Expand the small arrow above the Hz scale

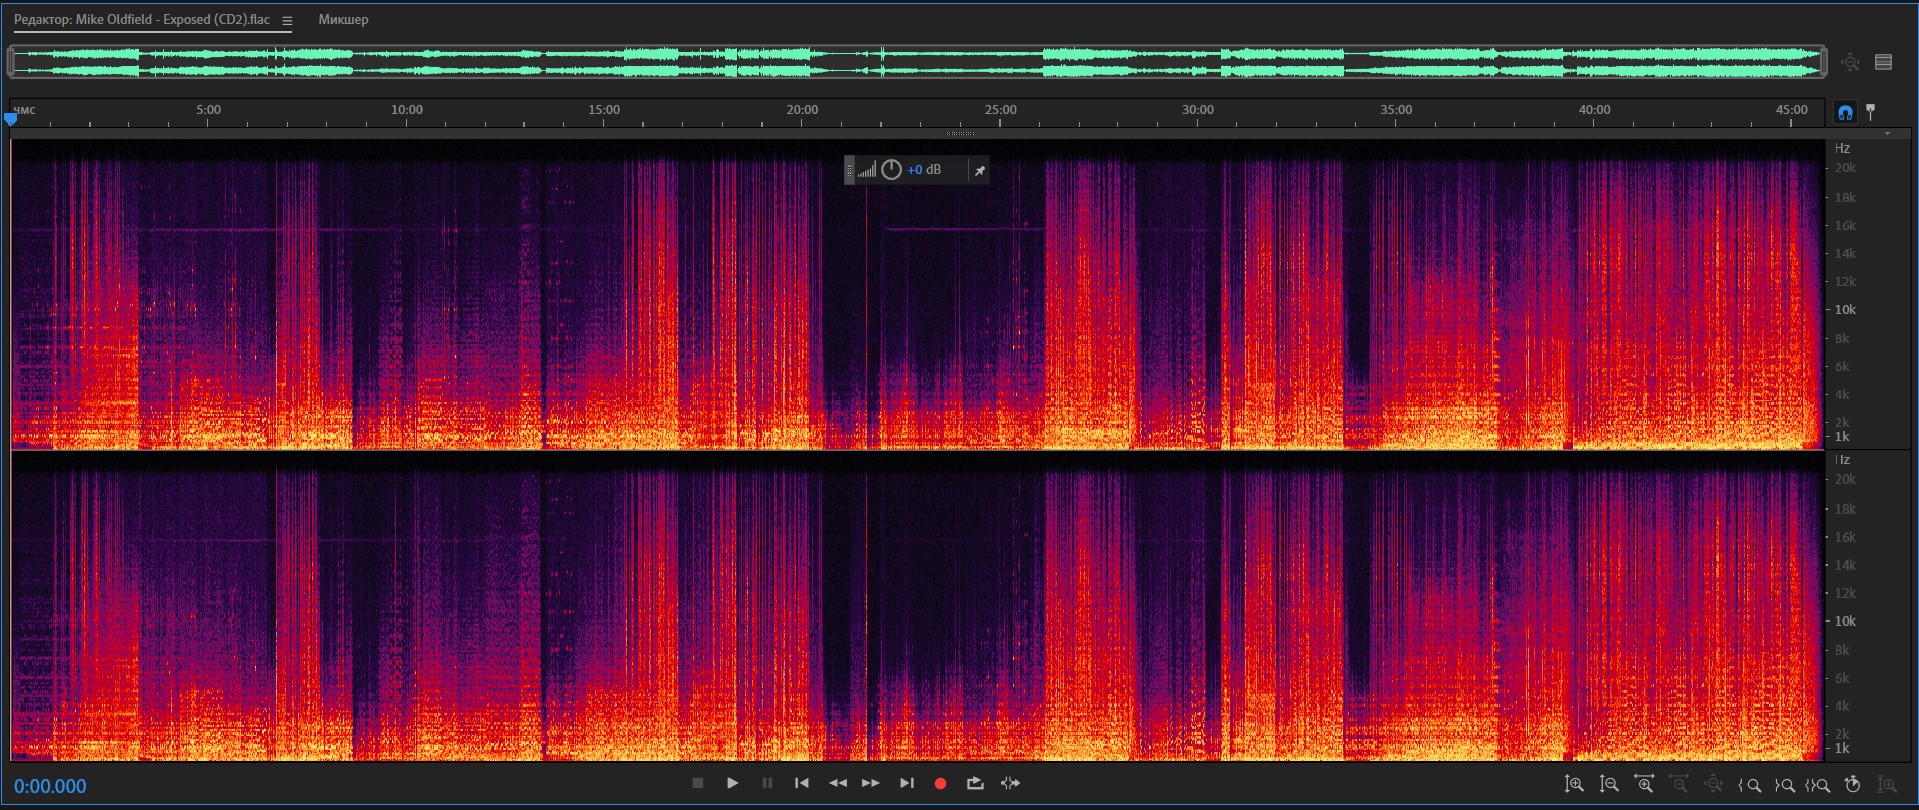tap(1887, 133)
